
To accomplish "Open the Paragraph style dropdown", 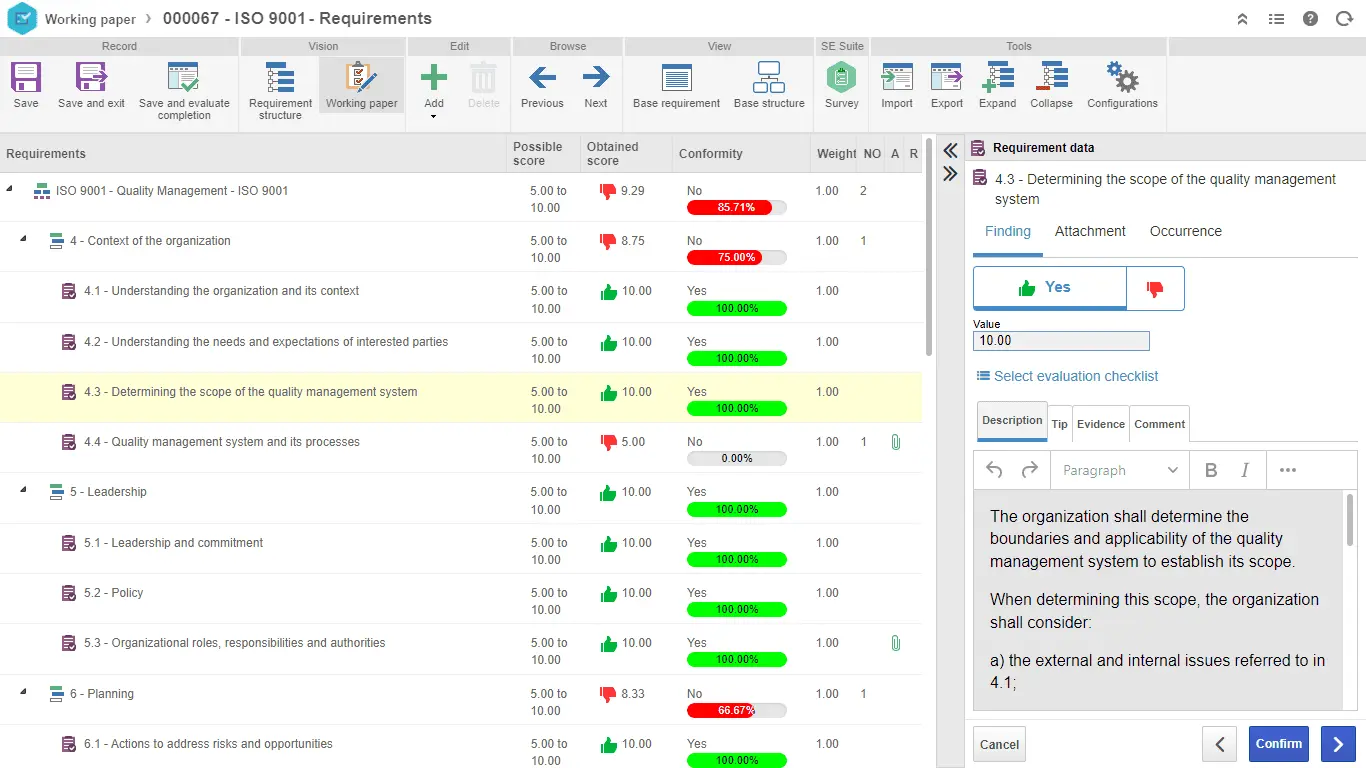I will point(1119,470).
